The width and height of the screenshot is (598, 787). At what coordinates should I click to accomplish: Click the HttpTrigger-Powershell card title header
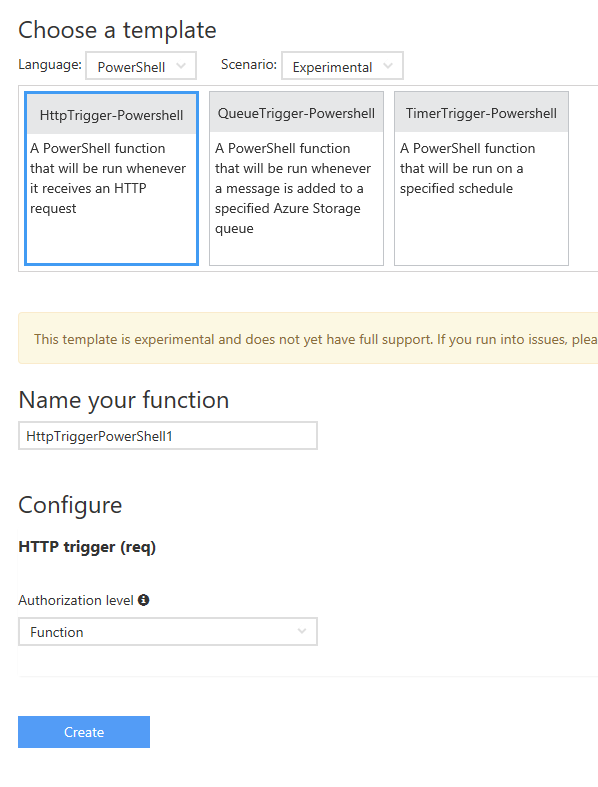(x=111, y=115)
